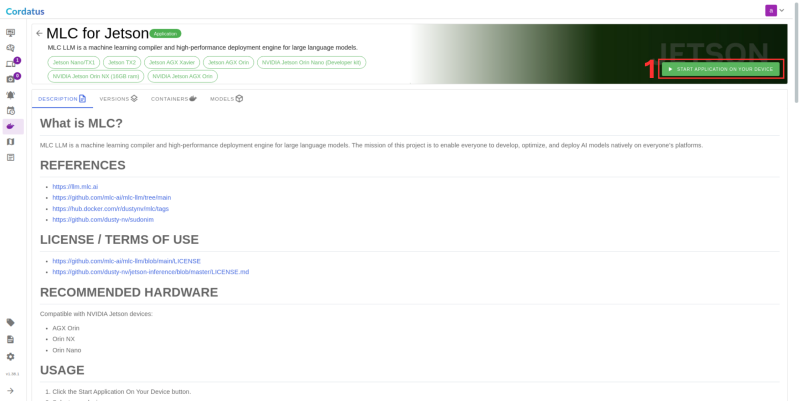Viewport: 800px width, 401px height.
Task: Open the devices icon with badge 1
Action: (11, 64)
